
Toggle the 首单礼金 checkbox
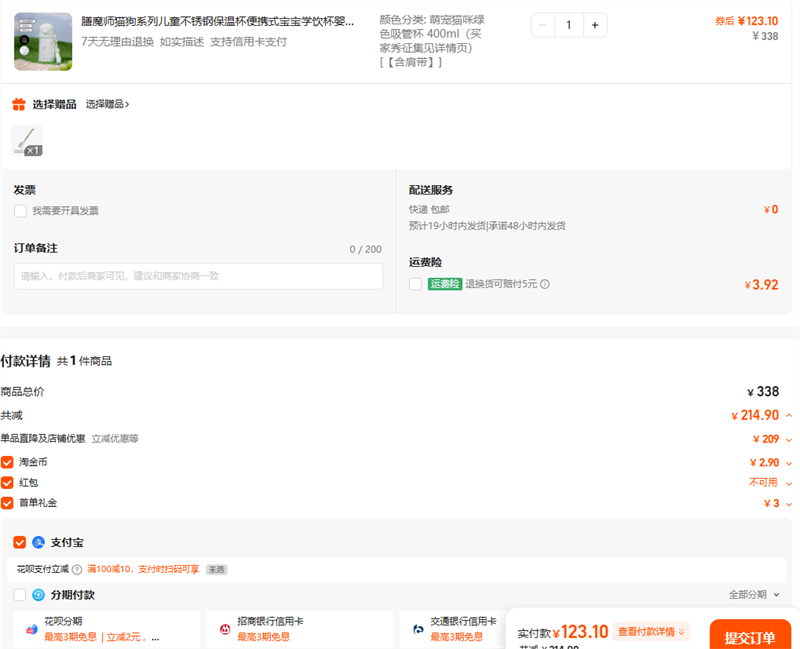8,502
